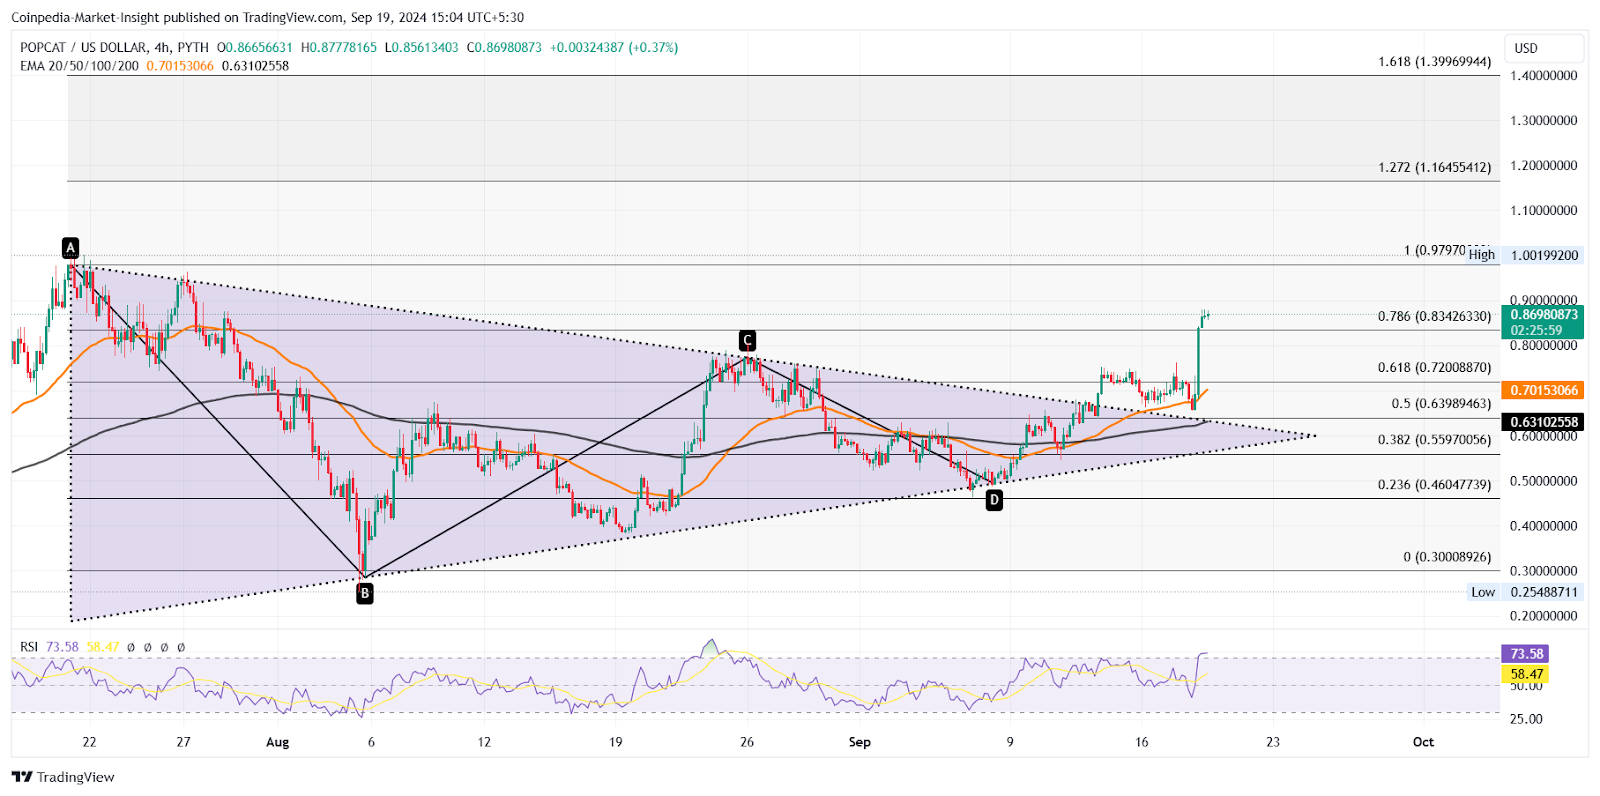This screenshot has width=1600, height=796.
Task: Click the EMA value 0.63102558 in legend
Action: pyautogui.click(x=255, y=65)
